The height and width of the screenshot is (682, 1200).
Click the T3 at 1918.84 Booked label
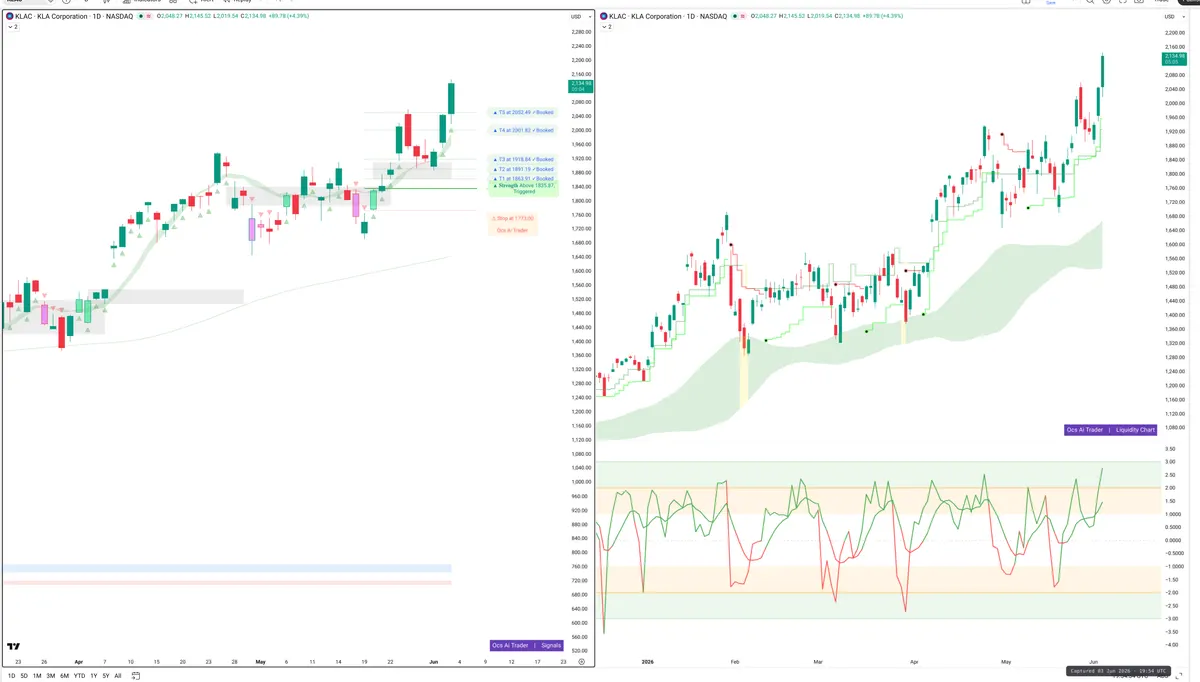(522, 159)
